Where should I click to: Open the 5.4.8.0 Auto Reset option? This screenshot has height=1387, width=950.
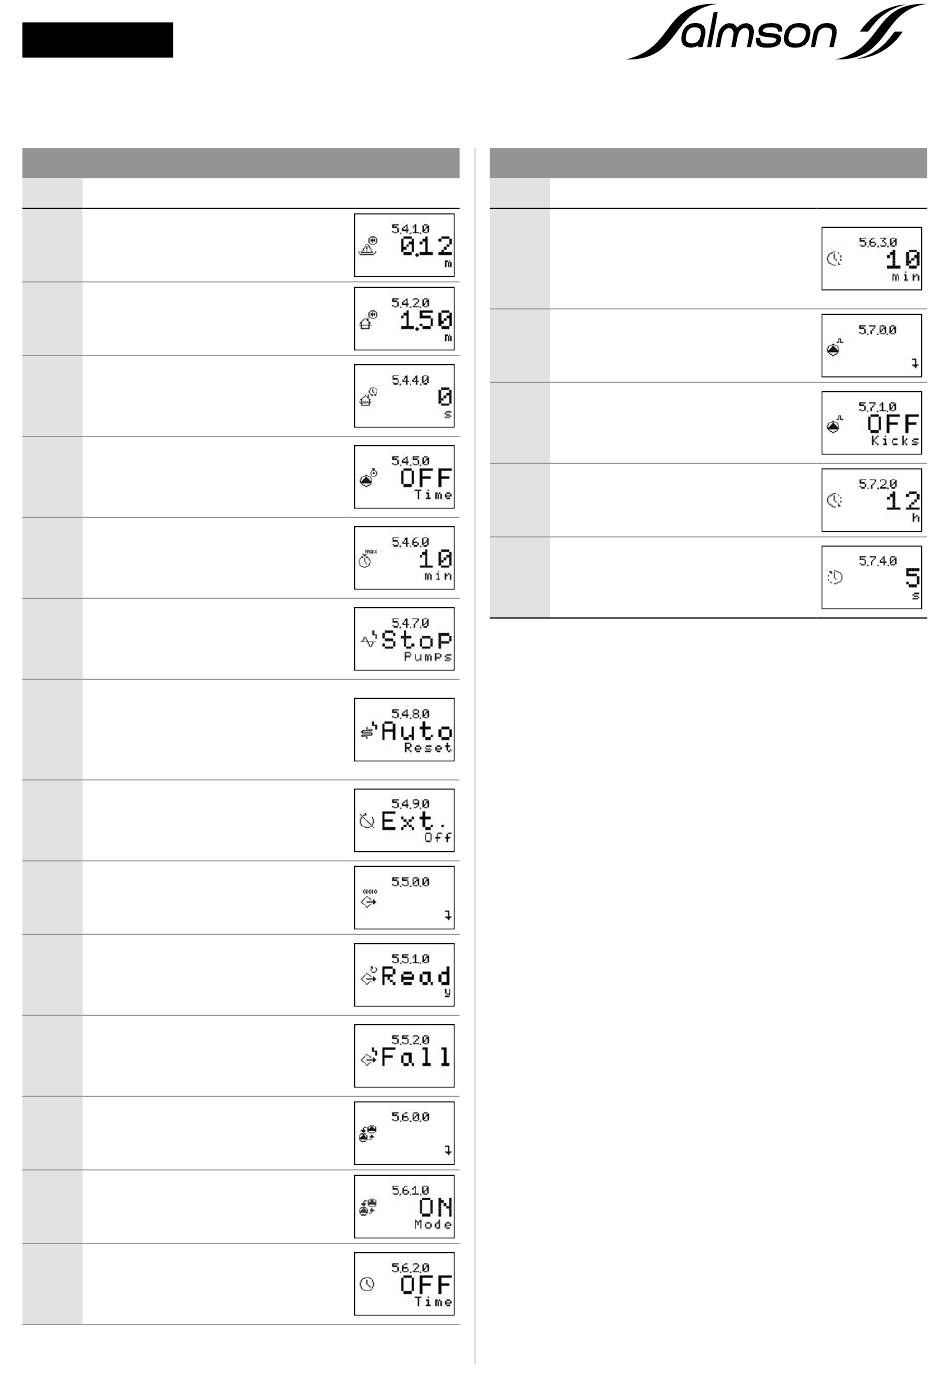pos(404,730)
